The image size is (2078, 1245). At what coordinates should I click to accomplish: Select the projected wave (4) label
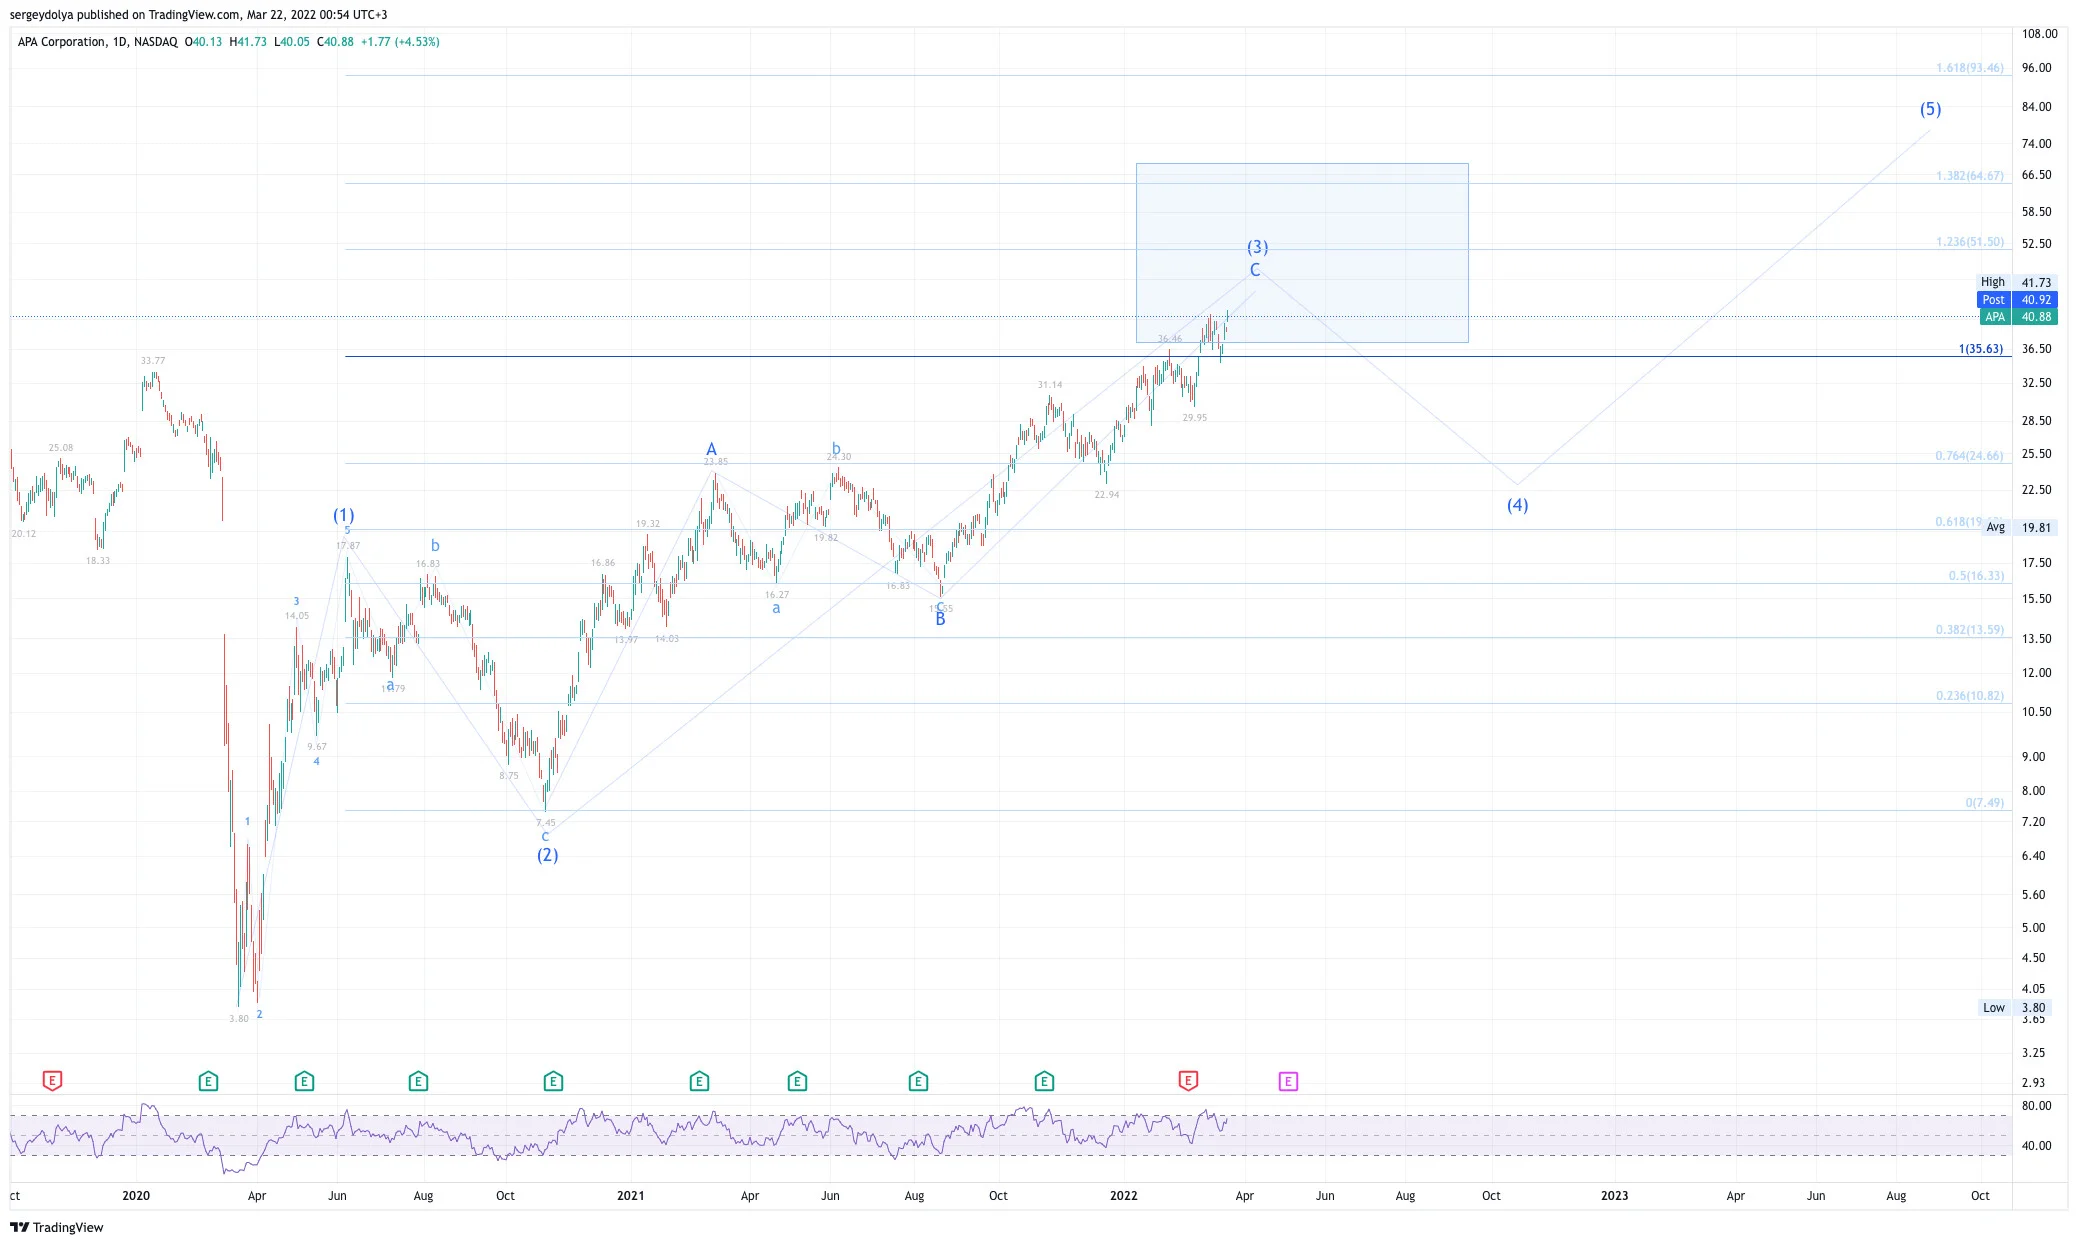1517,505
